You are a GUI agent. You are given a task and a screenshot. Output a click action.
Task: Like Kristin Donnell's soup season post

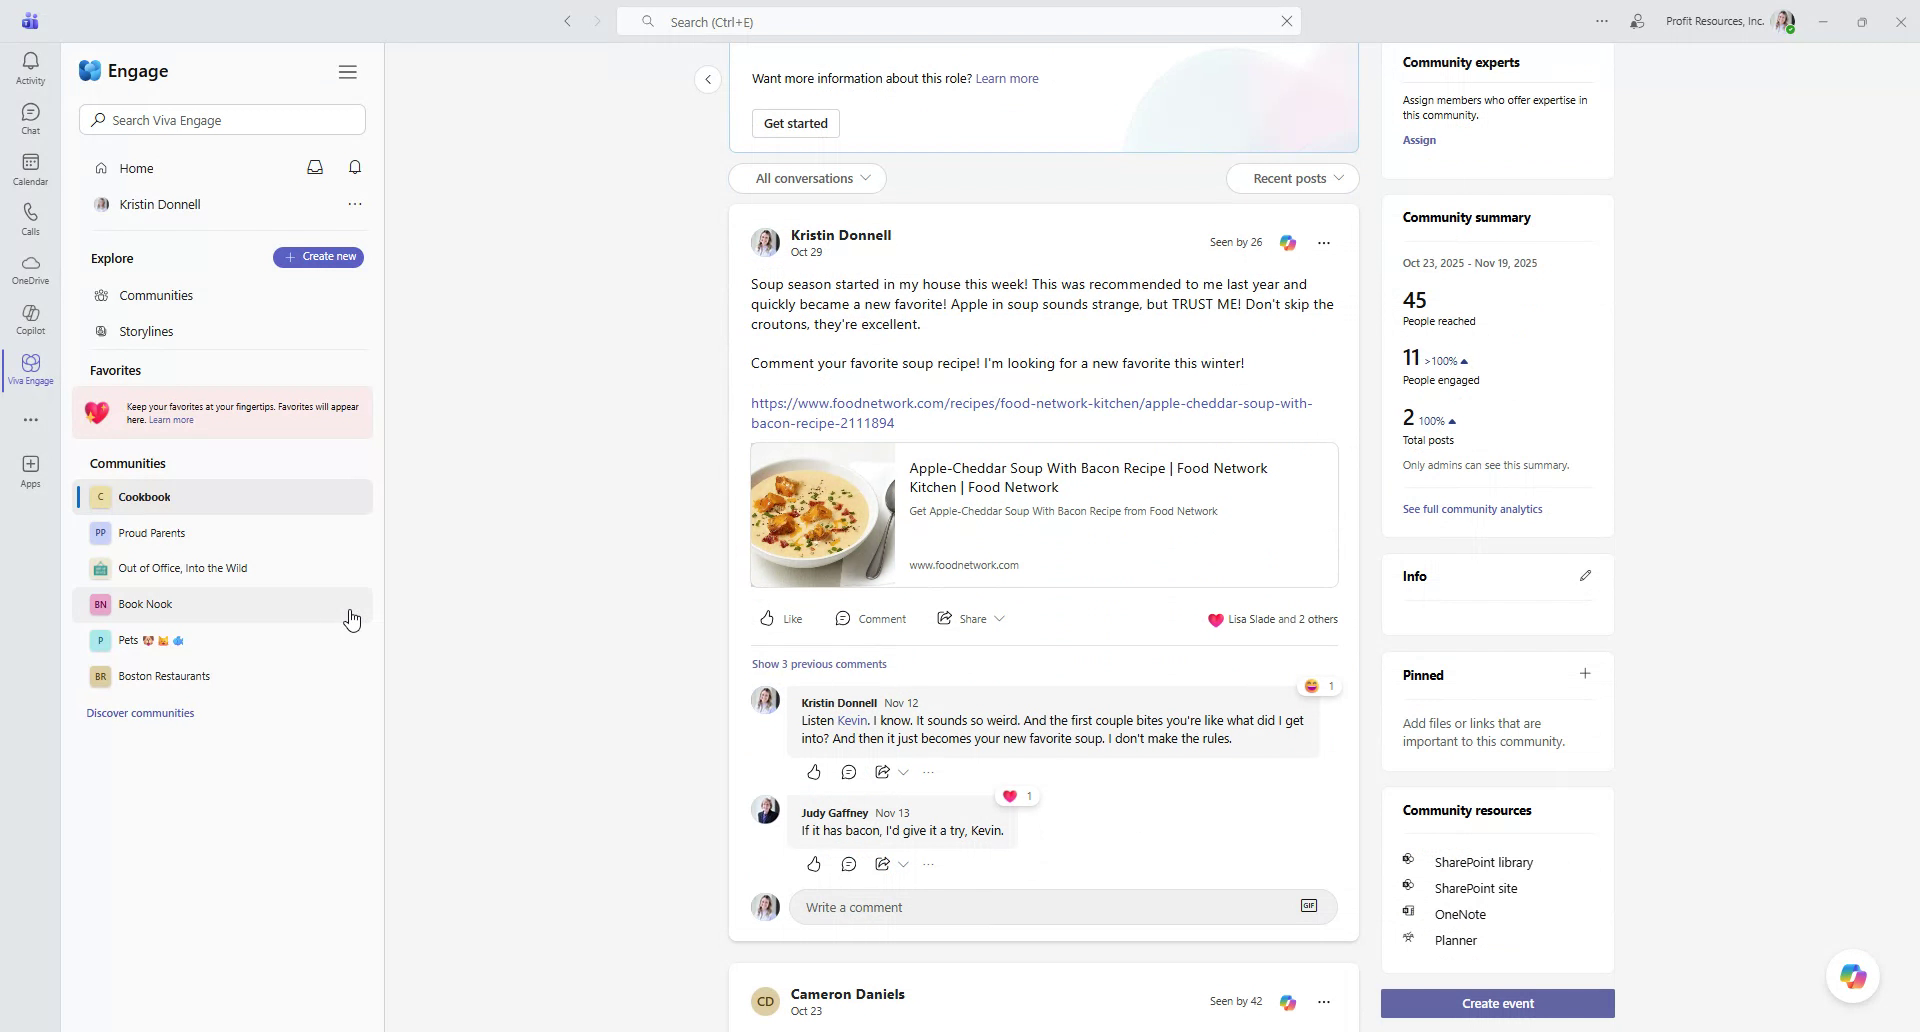tap(780, 618)
